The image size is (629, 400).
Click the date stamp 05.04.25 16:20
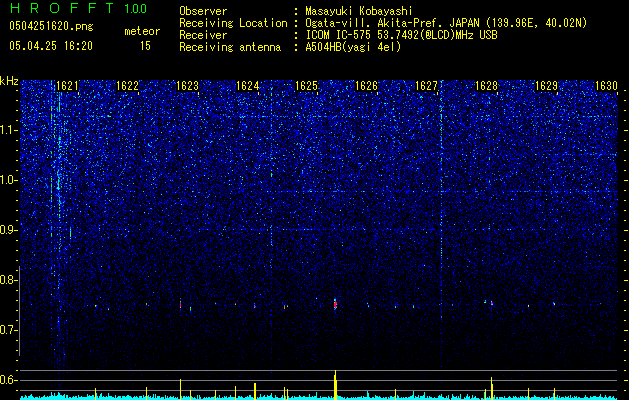(51, 46)
